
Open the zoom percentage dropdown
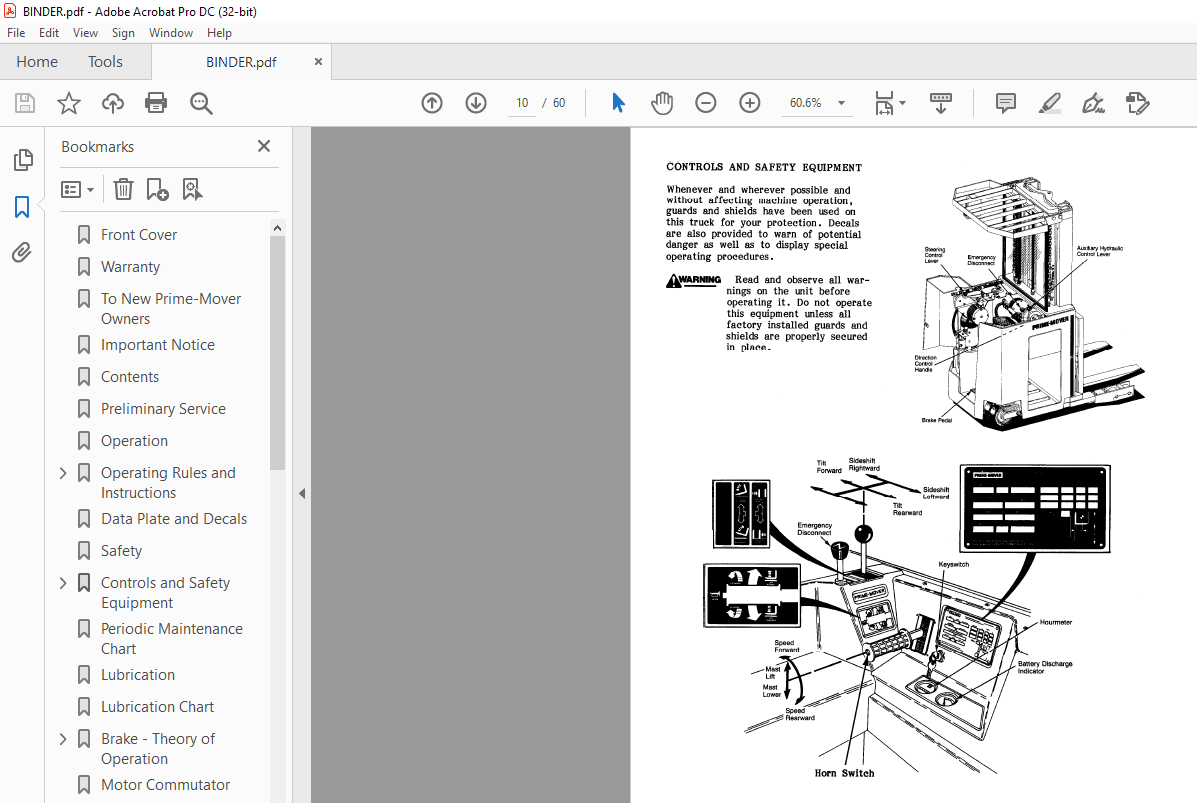click(x=841, y=103)
